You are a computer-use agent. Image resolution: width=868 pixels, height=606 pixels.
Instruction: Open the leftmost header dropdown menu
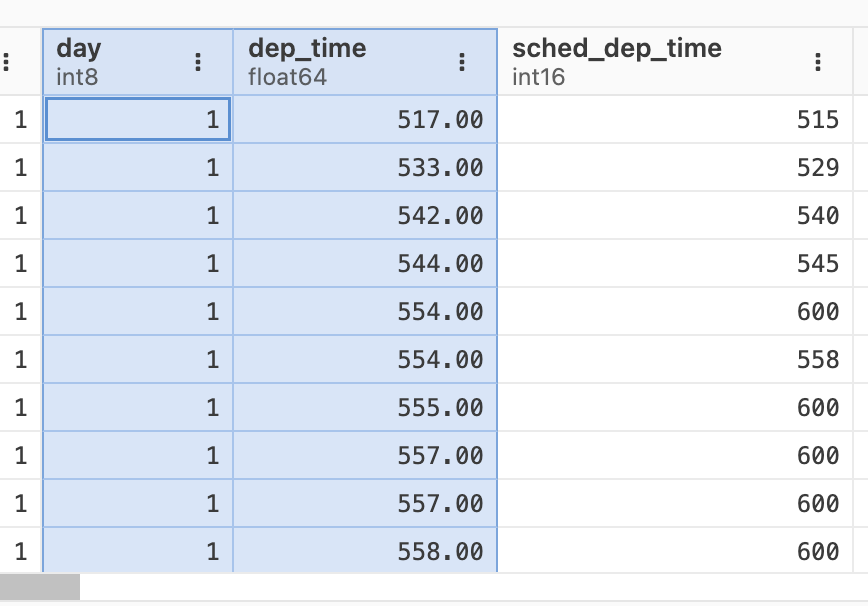coord(8,60)
